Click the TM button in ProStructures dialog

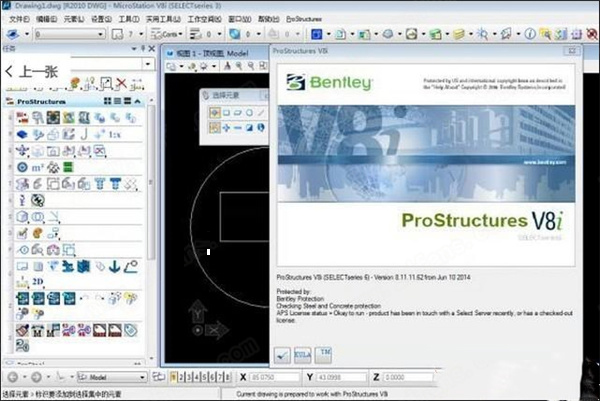click(324, 355)
